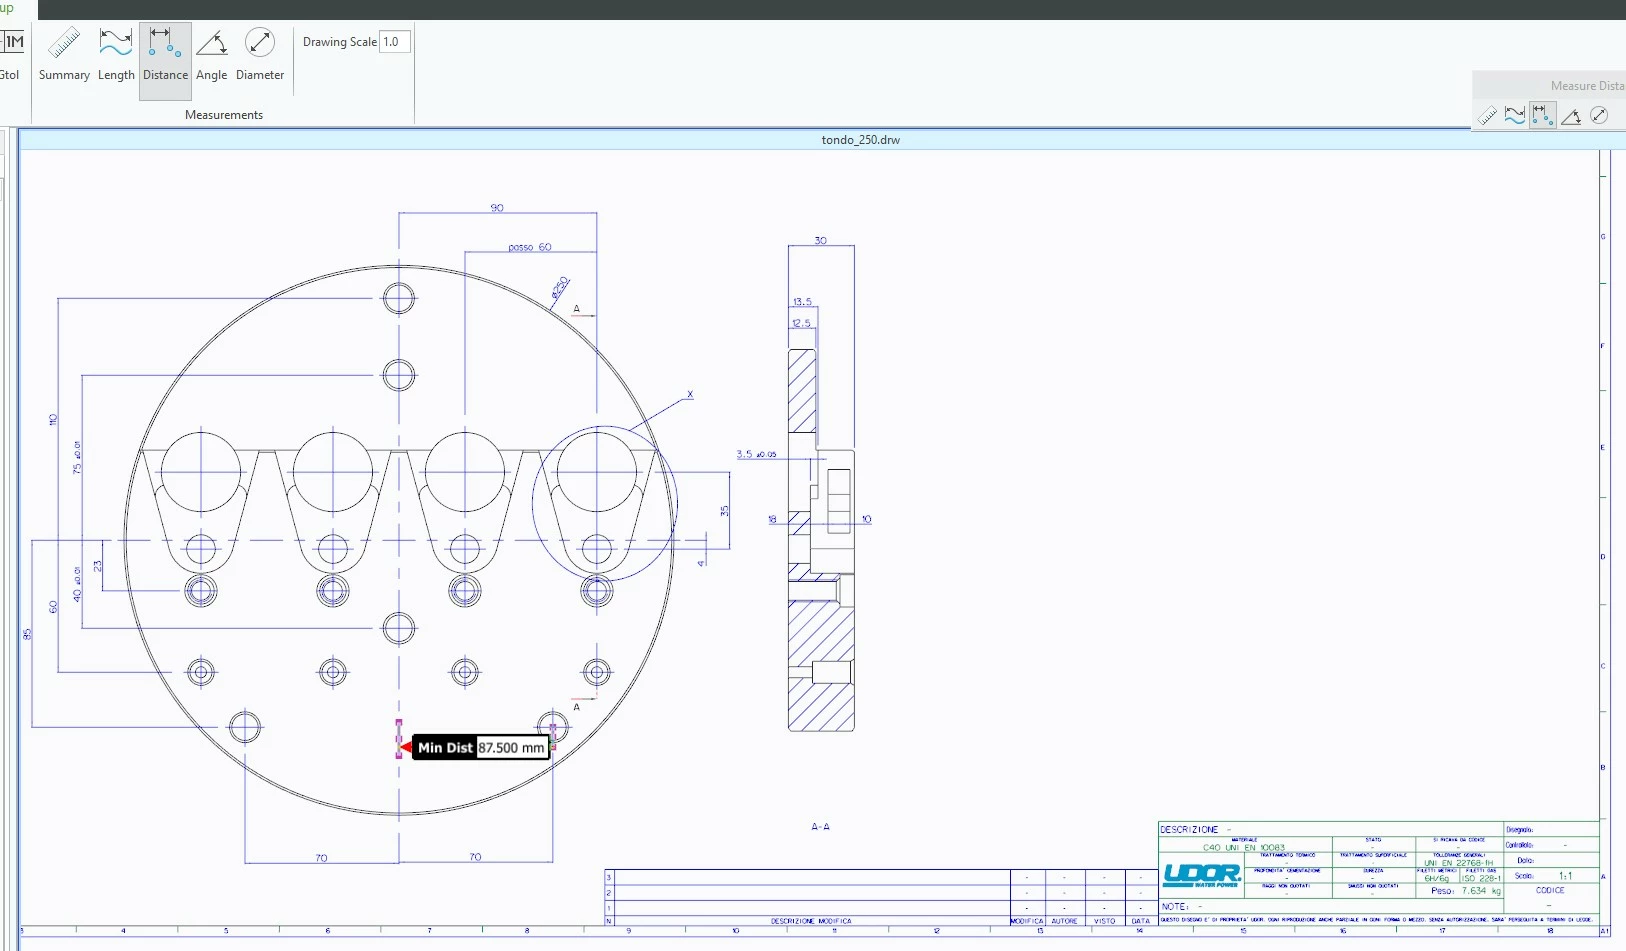This screenshot has height=951, width=1626.
Task: Toggle the Distance measurement tool in ribbon
Action: pyautogui.click(x=165, y=60)
